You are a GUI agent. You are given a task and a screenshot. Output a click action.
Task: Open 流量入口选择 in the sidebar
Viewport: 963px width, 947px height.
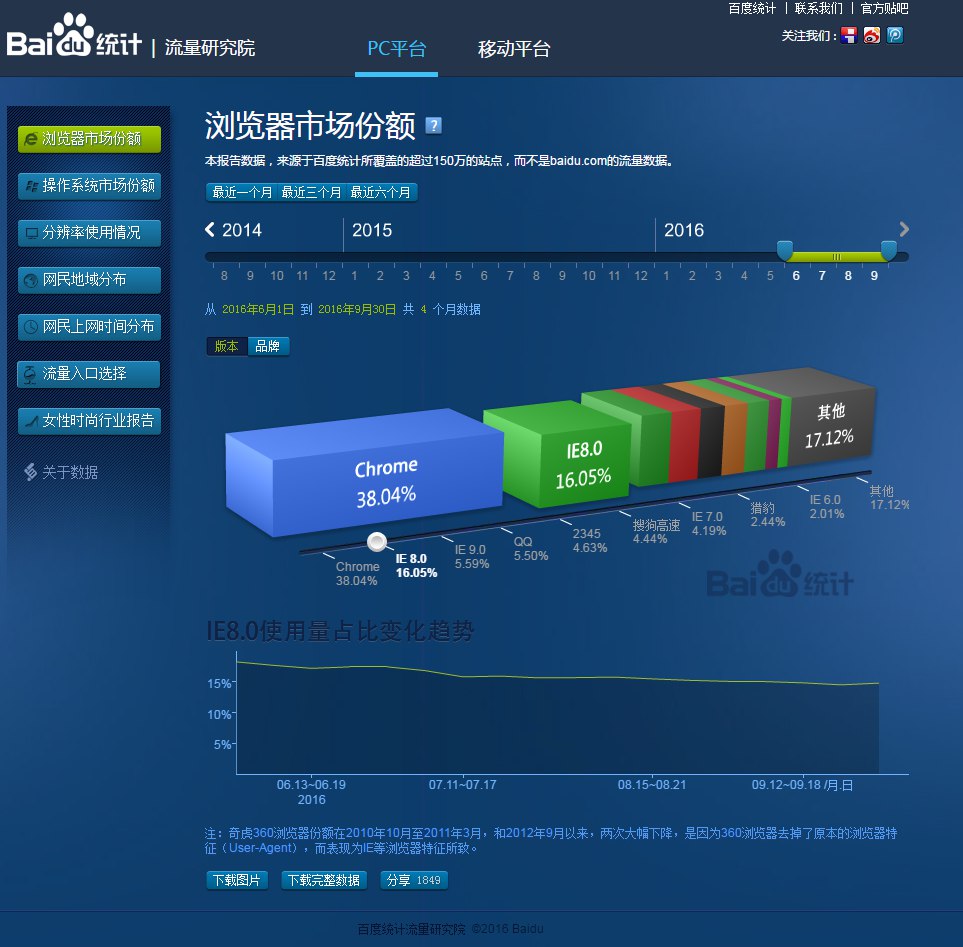coord(89,374)
